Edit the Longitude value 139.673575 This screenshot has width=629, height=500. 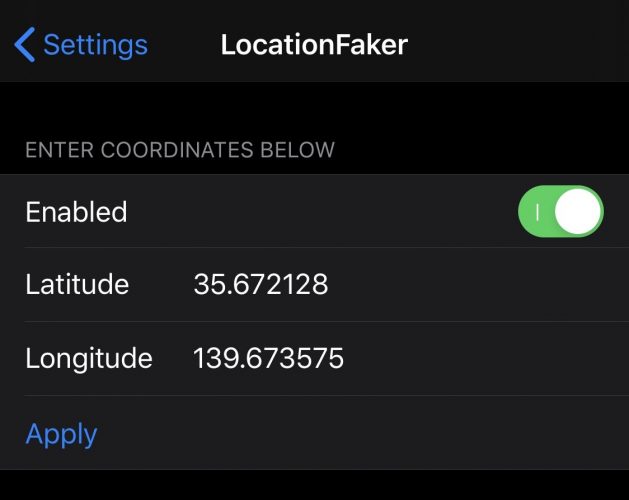(x=268, y=358)
